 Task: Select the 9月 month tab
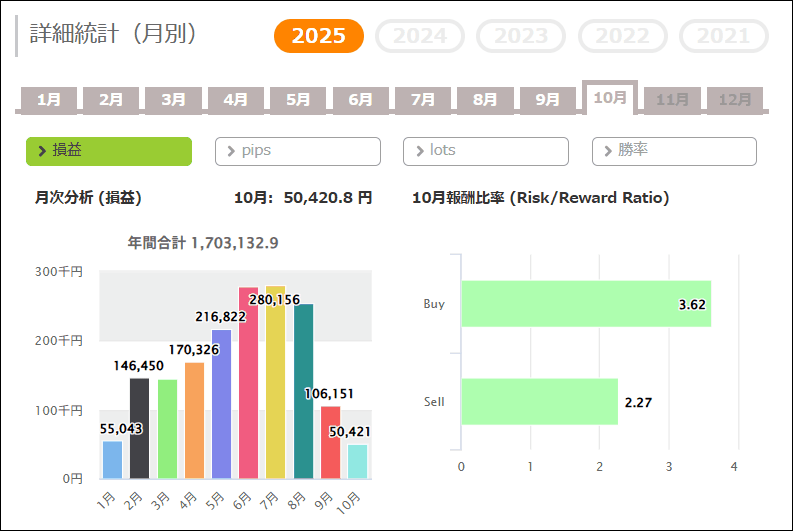547,100
